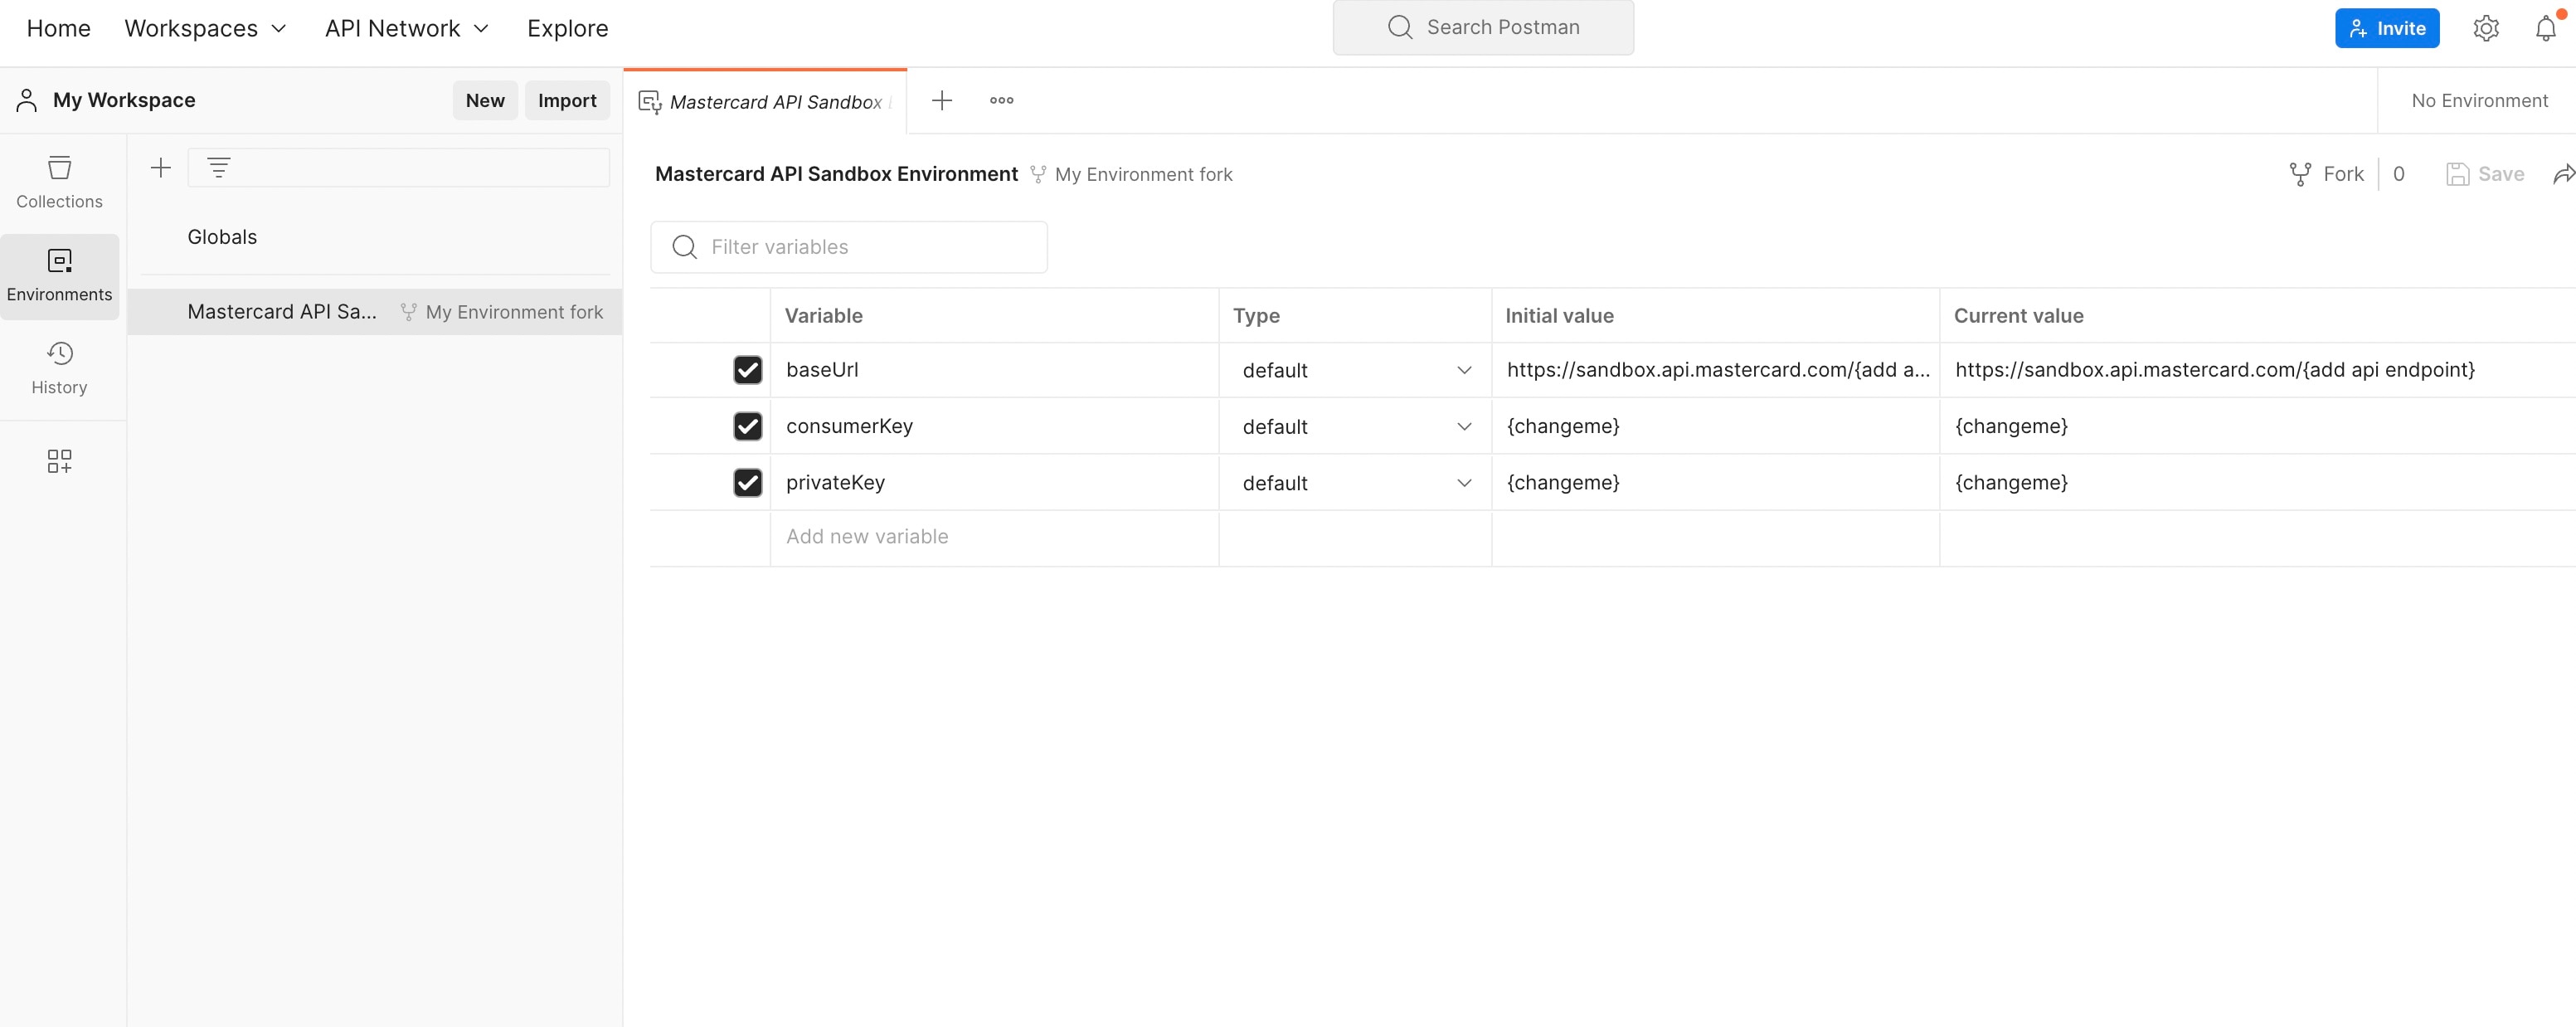
Task: Click the Import button
Action: 566,100
